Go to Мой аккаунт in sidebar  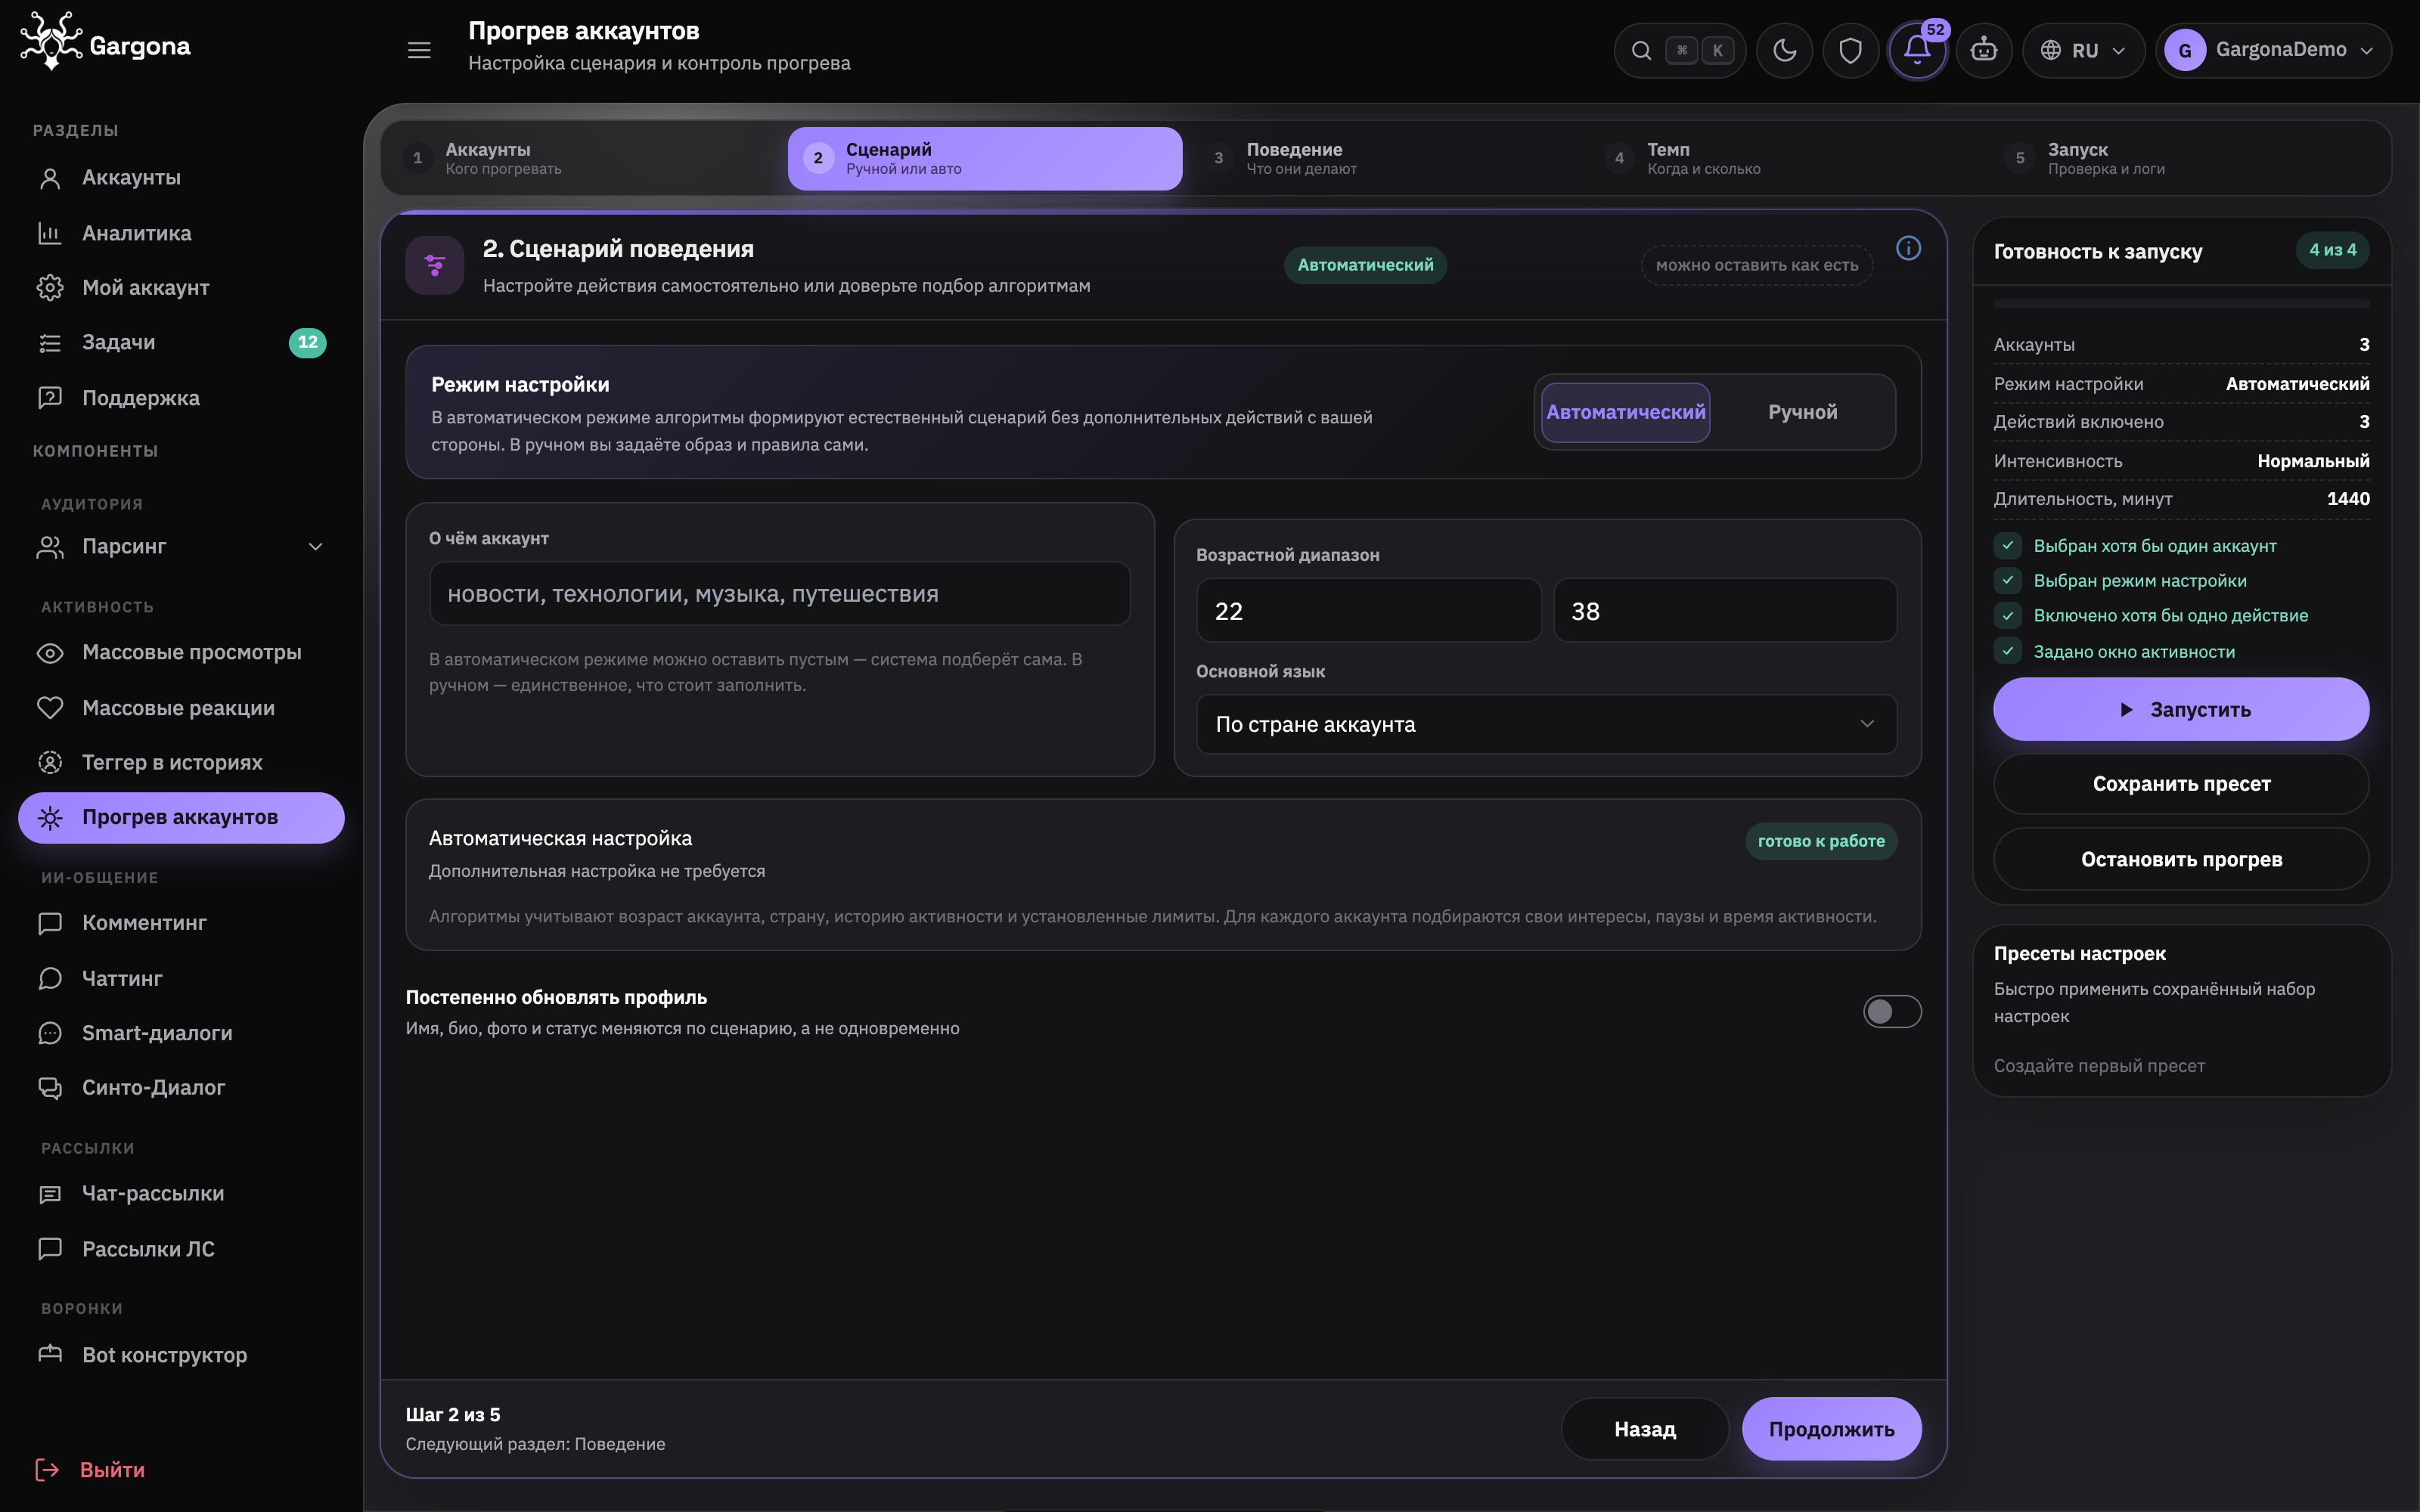(181, 288)
